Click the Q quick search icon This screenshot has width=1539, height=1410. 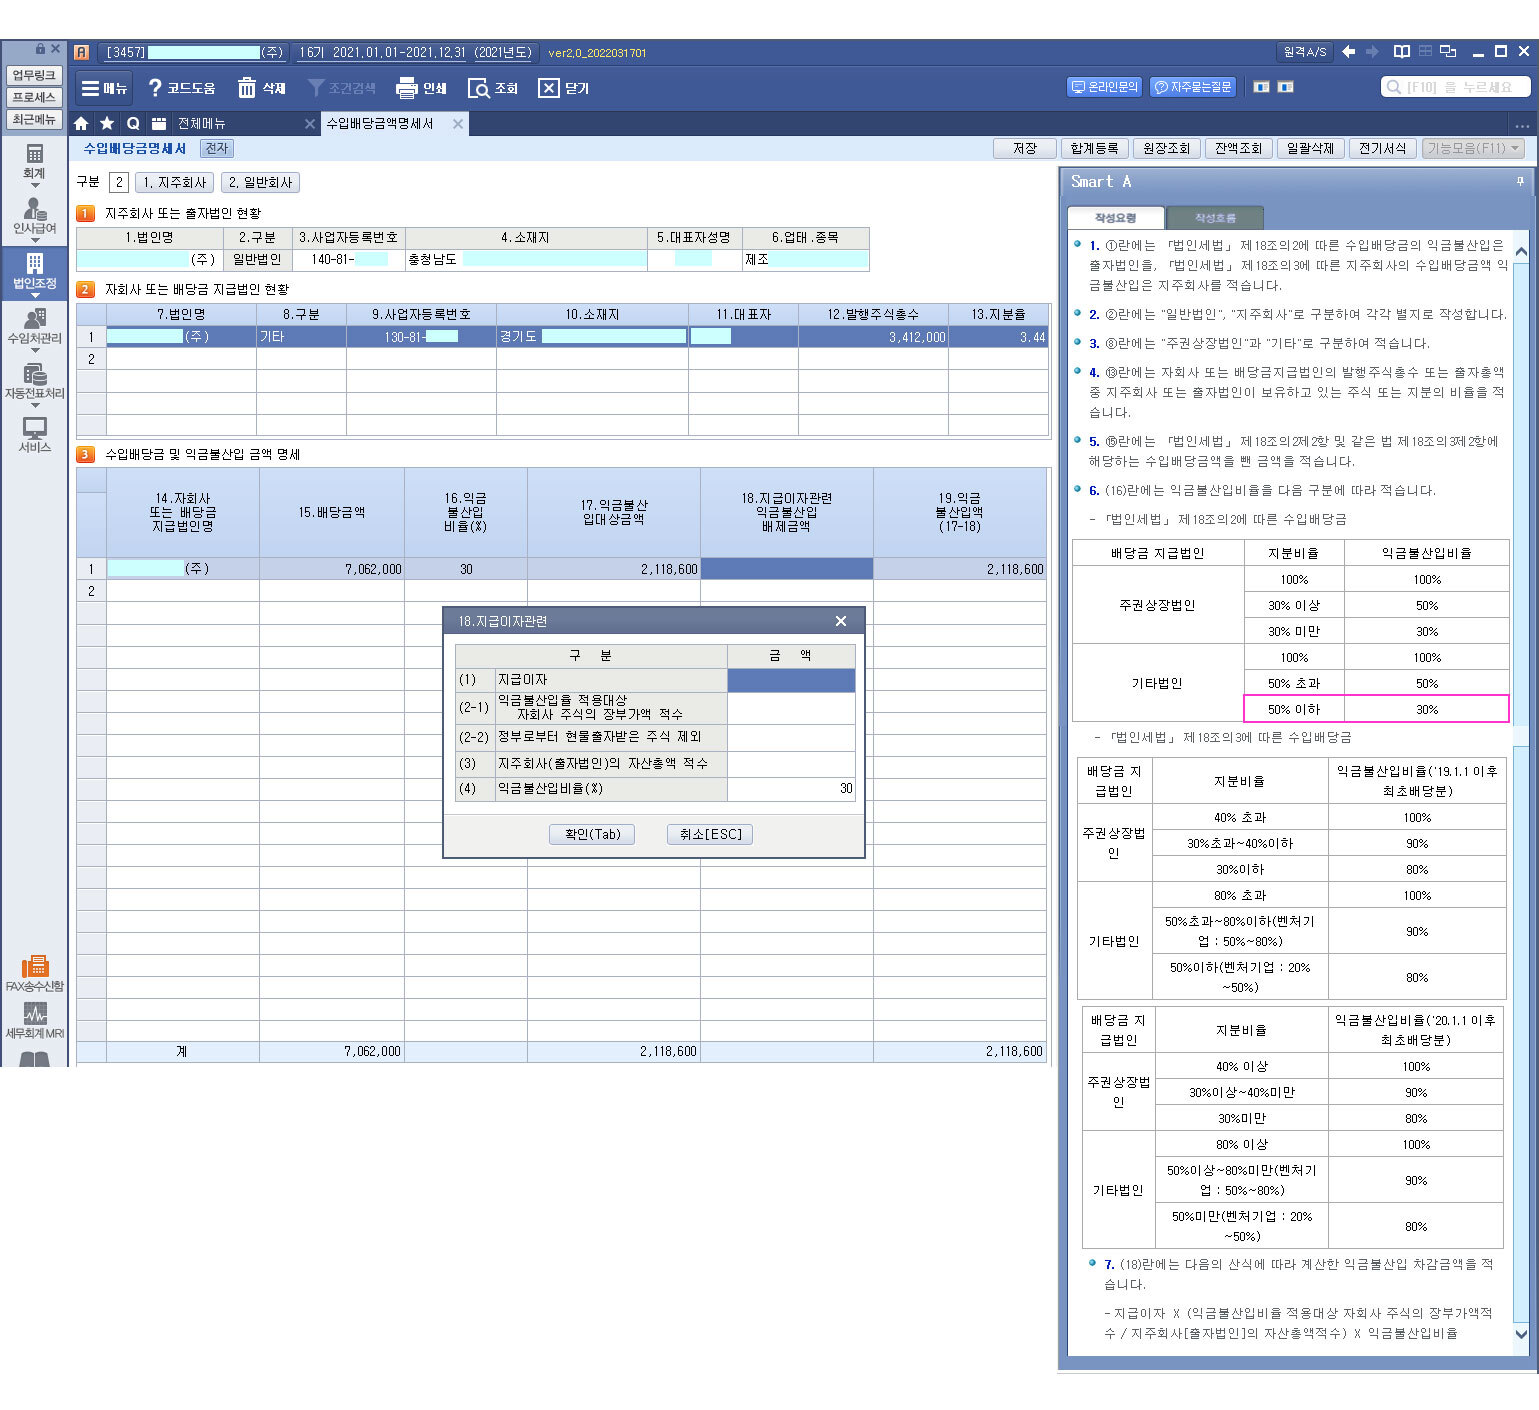(133, 123)
